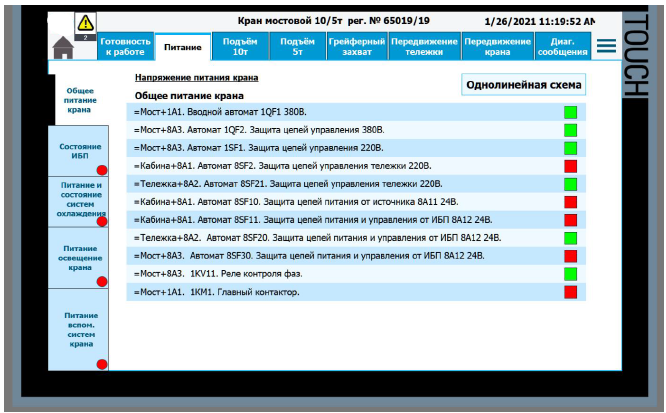Click green status square for 1SF1

coord(570,148)
